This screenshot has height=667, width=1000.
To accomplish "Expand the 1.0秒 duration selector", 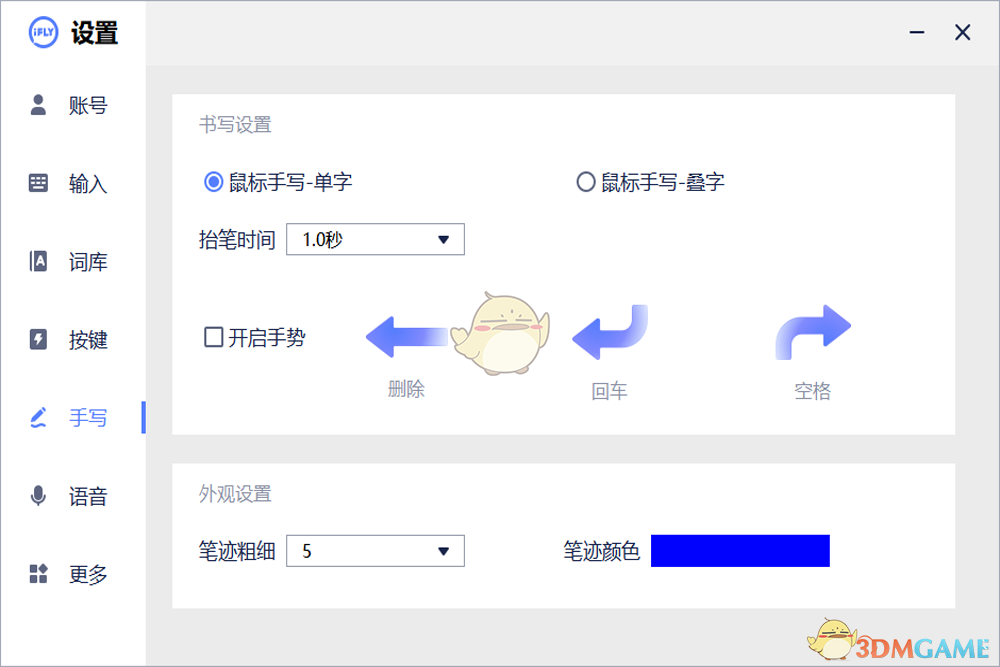I will pyautogui.click(x=375, y=239).
